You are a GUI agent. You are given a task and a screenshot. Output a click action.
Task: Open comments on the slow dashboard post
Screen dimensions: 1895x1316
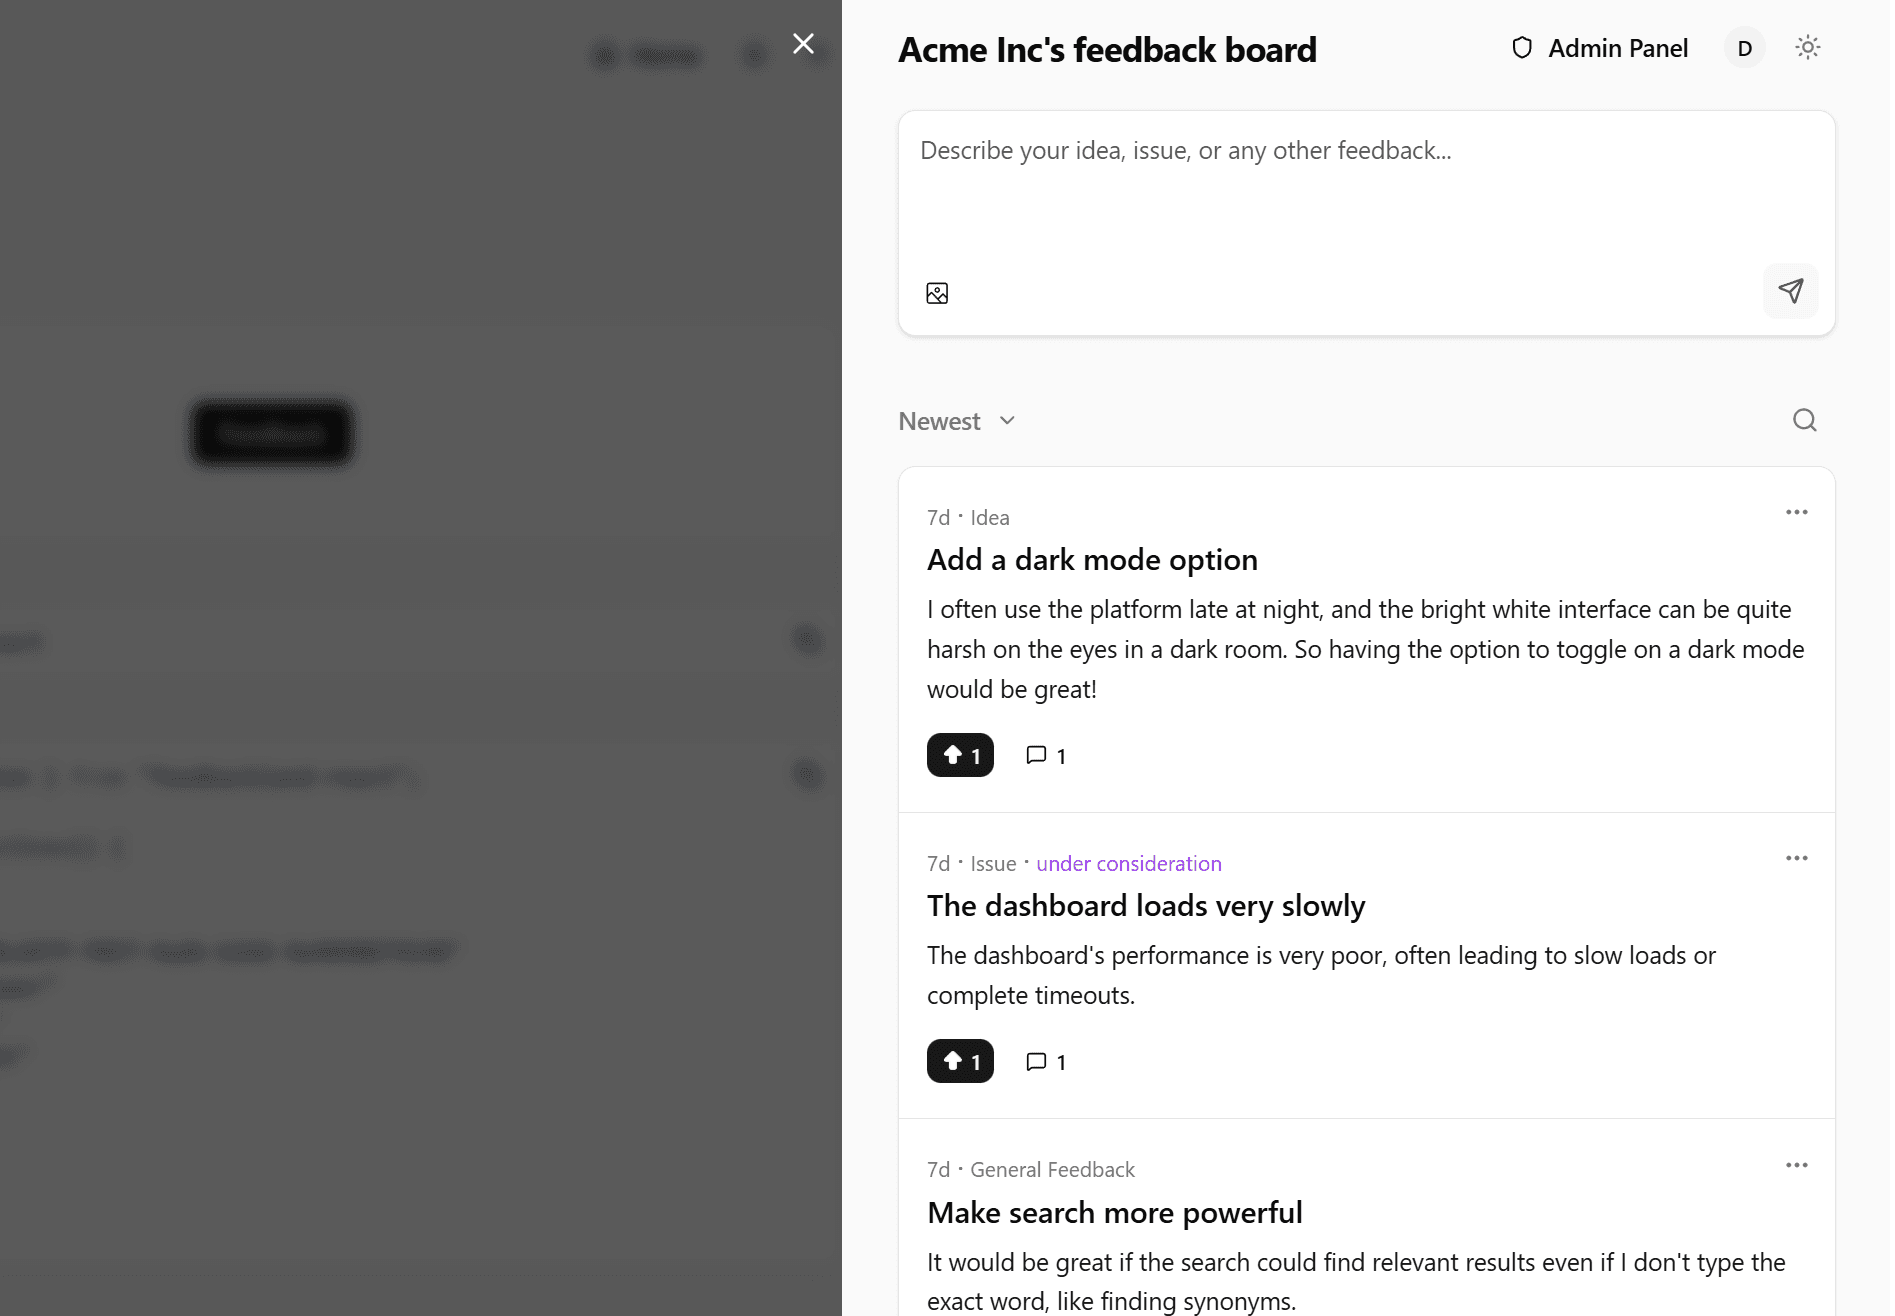(1045, 1061)
